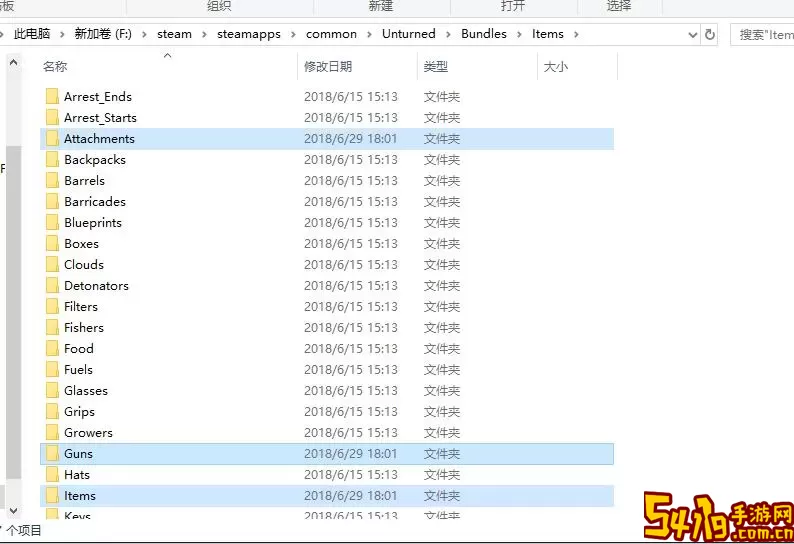Select the Guns row modified date 2018/6/29 18:01

[350, 454]
